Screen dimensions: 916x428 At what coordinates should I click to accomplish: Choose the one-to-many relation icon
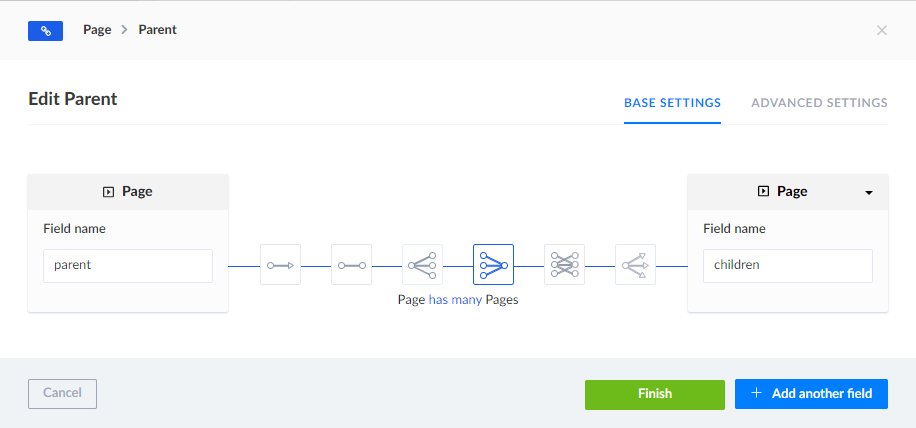pos(422,265)
